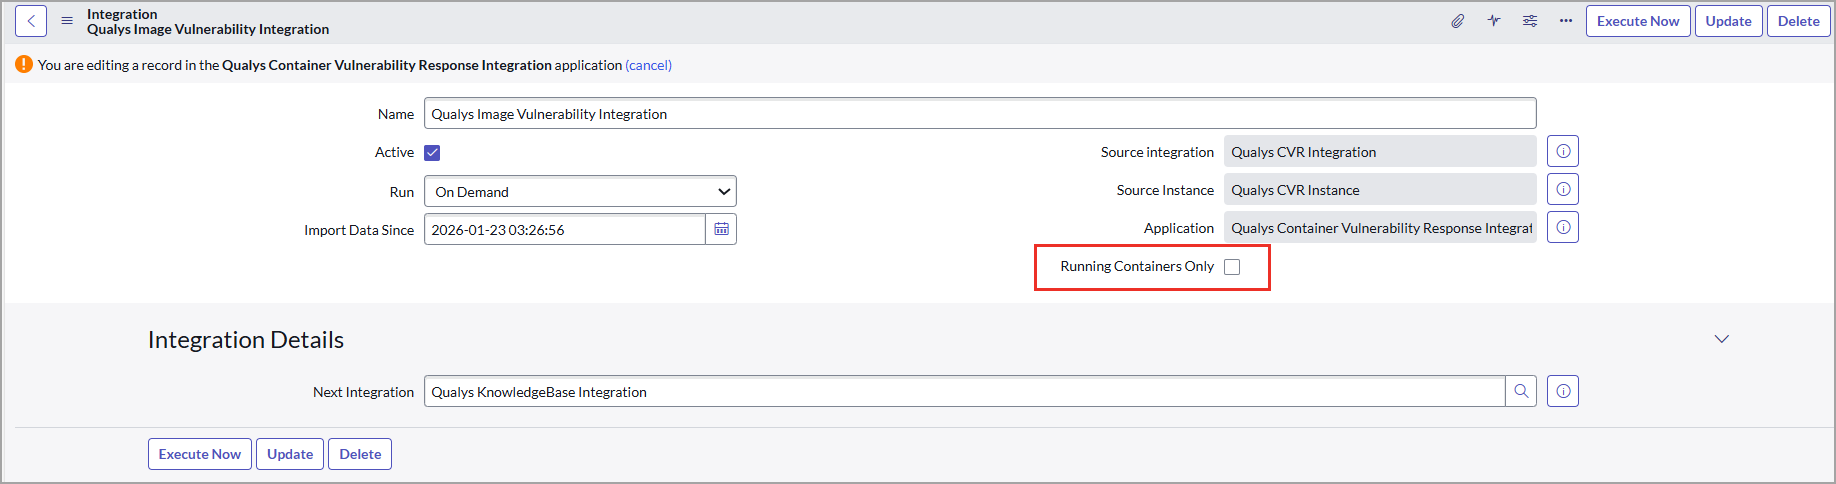Screen dimensions: 1836x484
Task: Open more options ellipsis in header
Action: point(1566,21)
